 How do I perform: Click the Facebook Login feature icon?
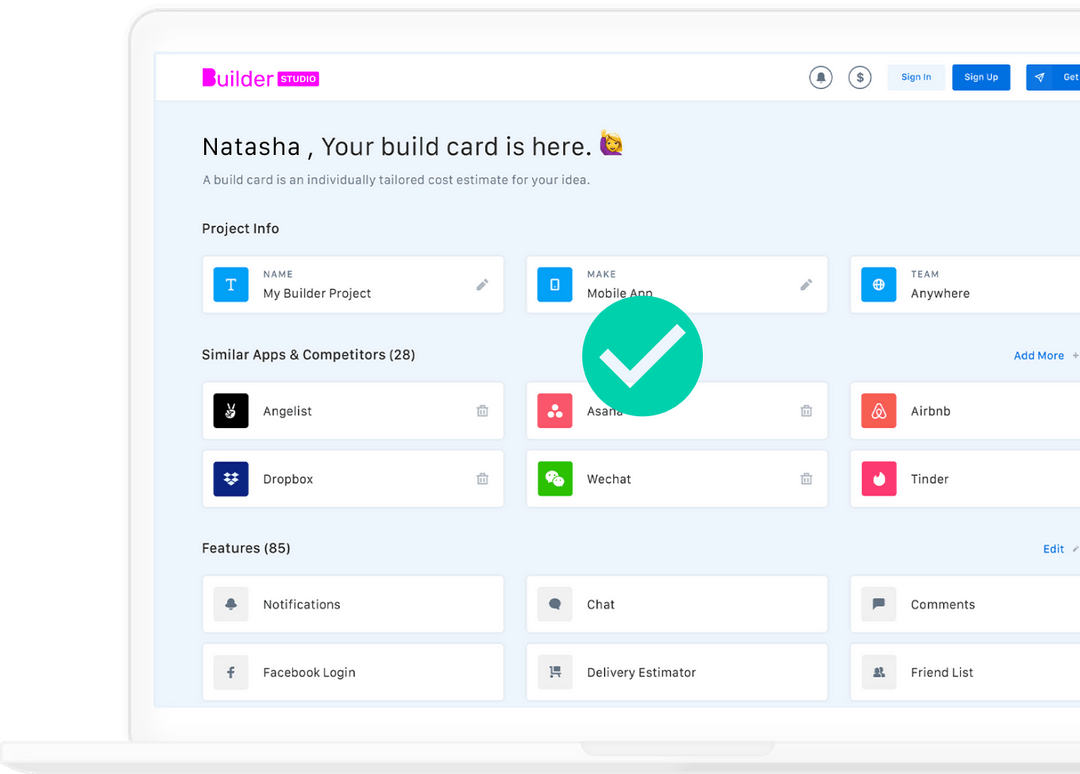point(231,672)
